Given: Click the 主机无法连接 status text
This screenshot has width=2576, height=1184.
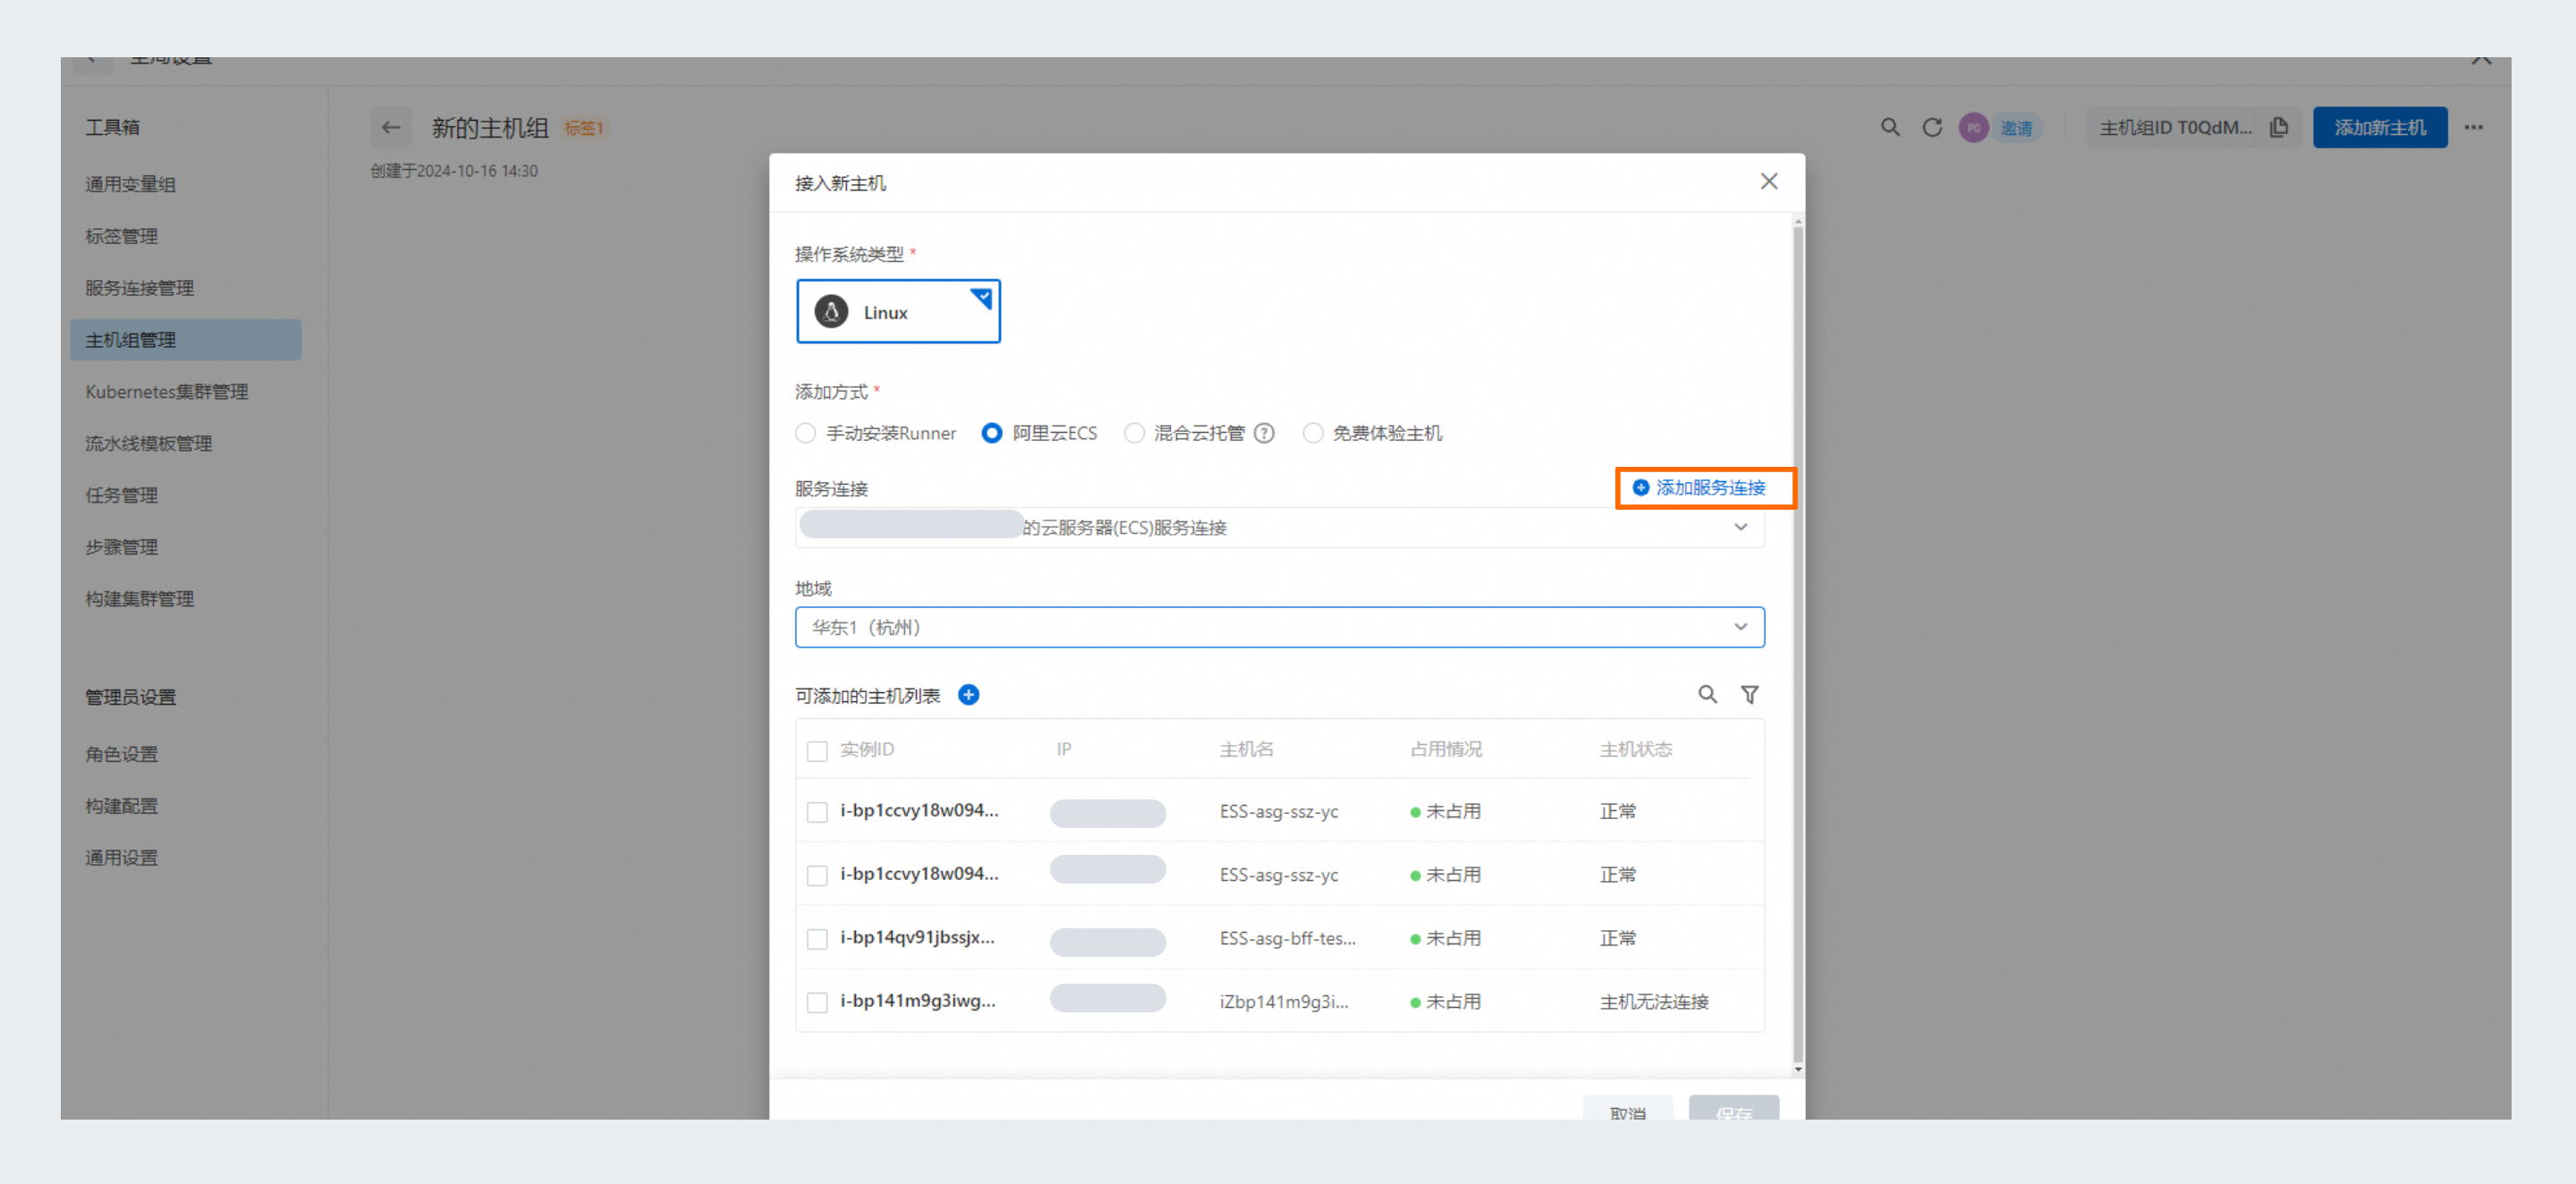Looking at the screenshot, I should (1653, 1002).
